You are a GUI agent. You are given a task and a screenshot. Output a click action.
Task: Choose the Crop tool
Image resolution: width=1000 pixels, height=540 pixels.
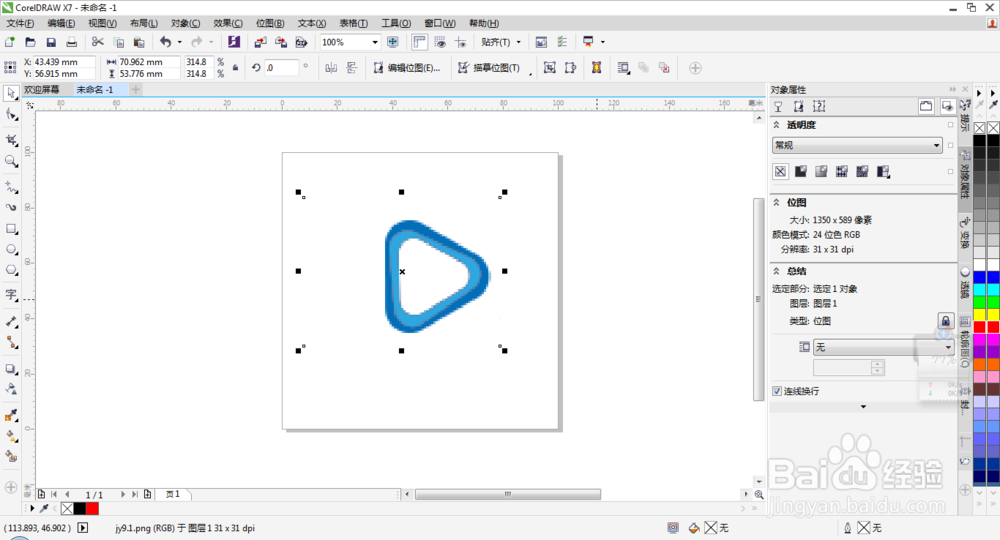click(x=11, y=140)
